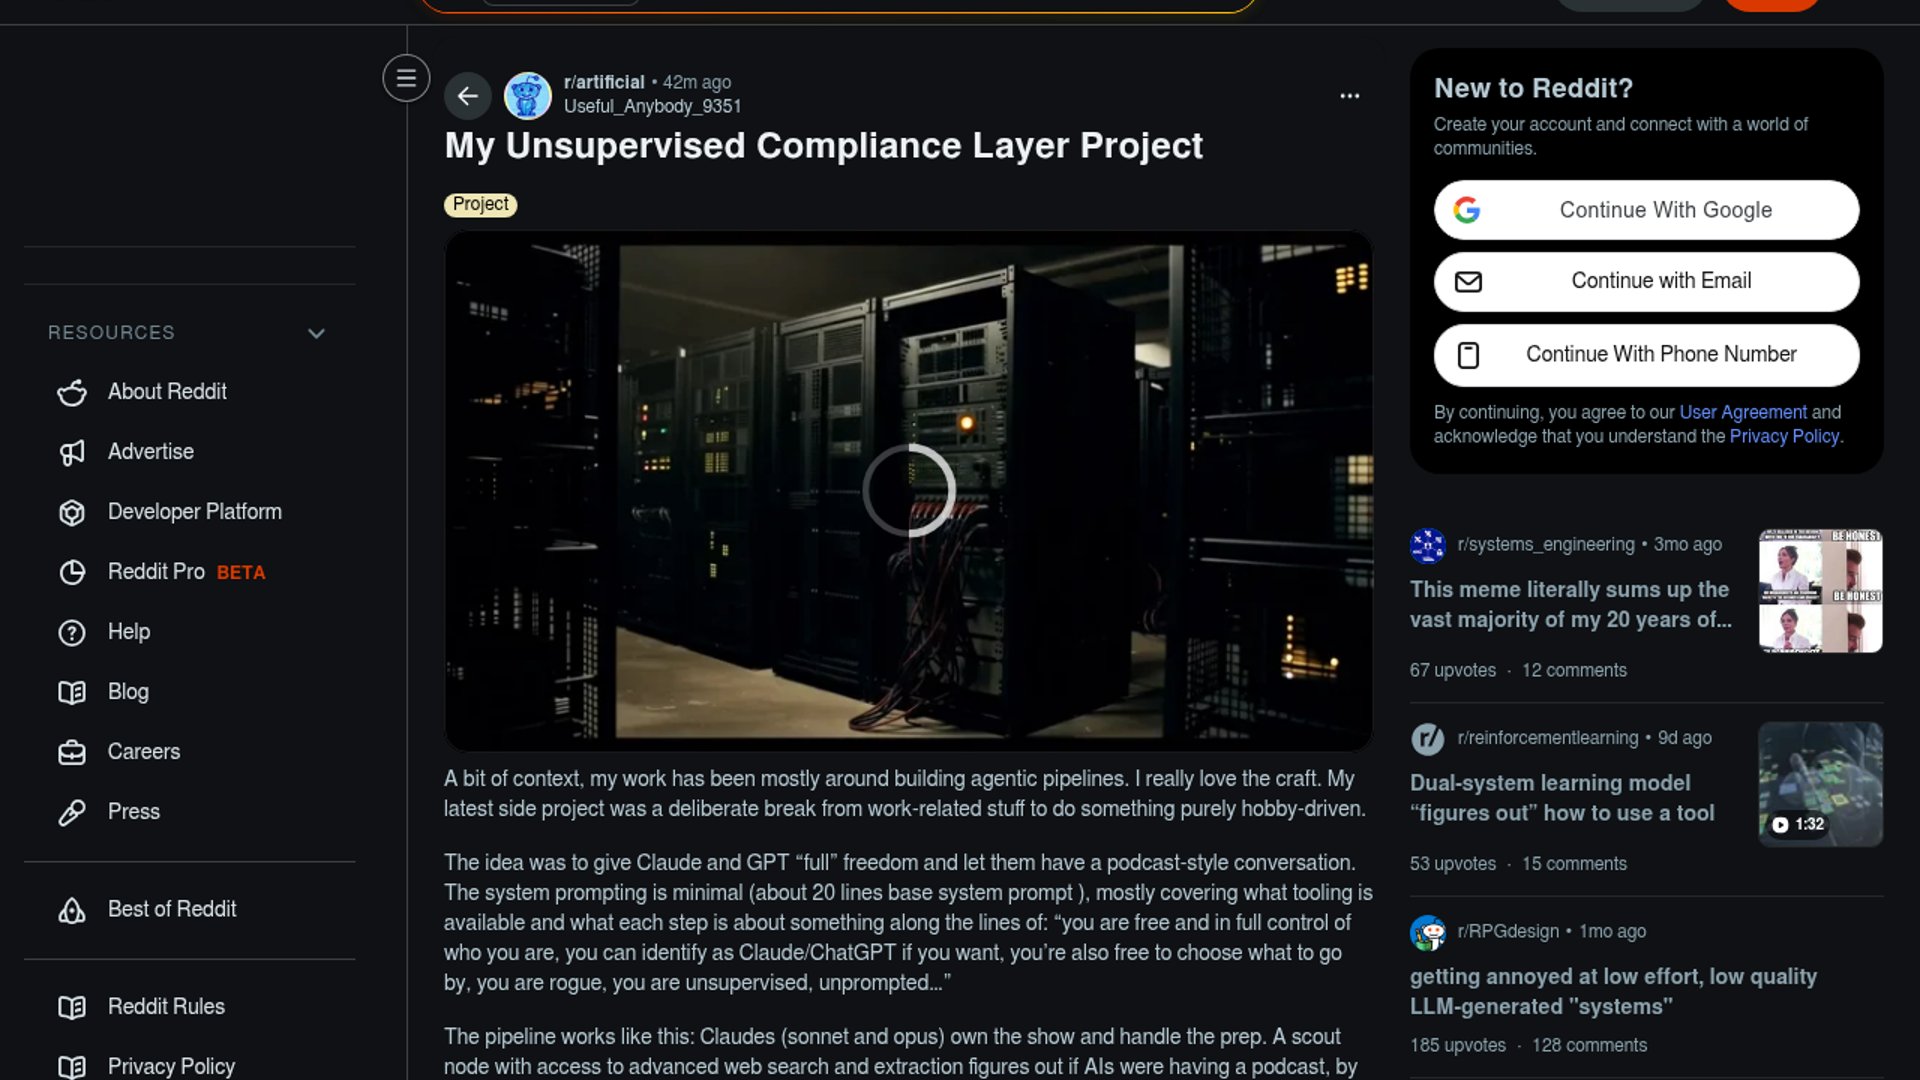This screenshot has width=1920, height=1080.
Task: Go back using the arrow icon
Action: 468,96
